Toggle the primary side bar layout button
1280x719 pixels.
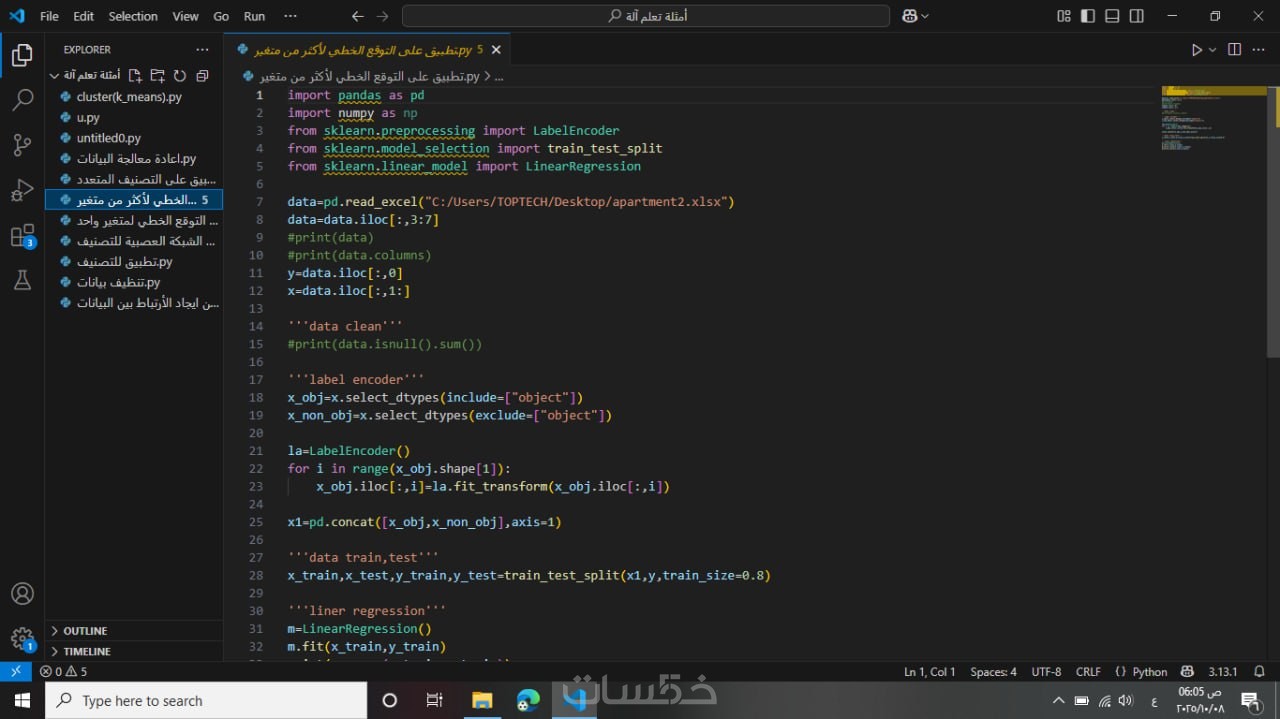pos(1088,16)
